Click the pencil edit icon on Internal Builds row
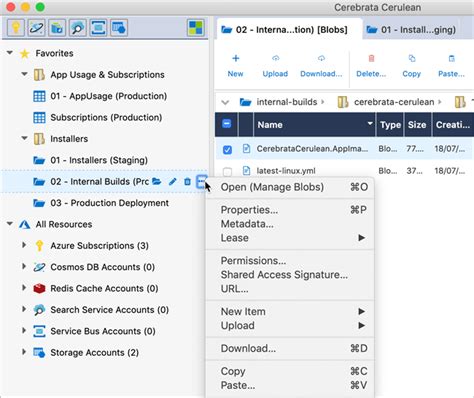The width and height of the screenshot is (474, 398). (x=172, y=182)
